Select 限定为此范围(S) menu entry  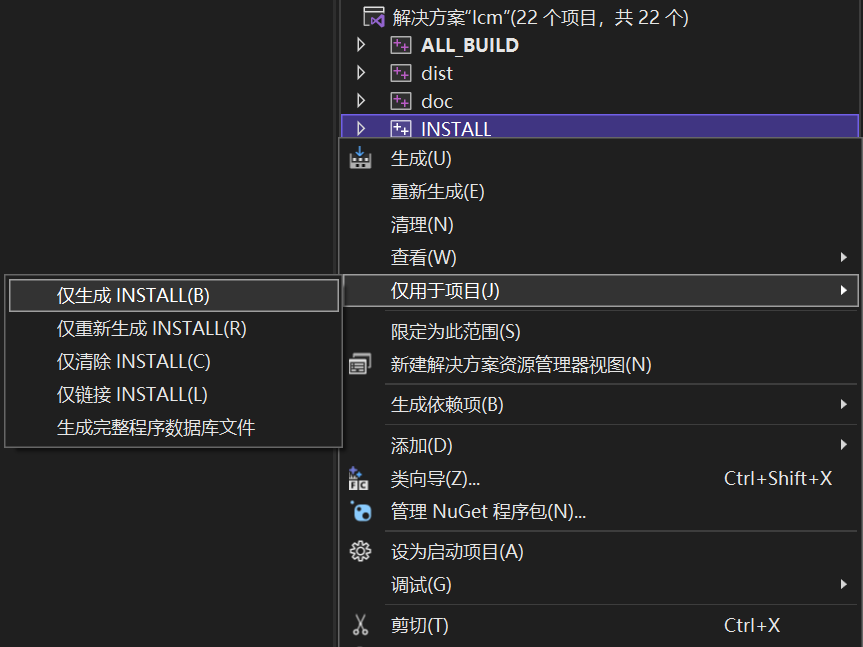tap(600, 331)
